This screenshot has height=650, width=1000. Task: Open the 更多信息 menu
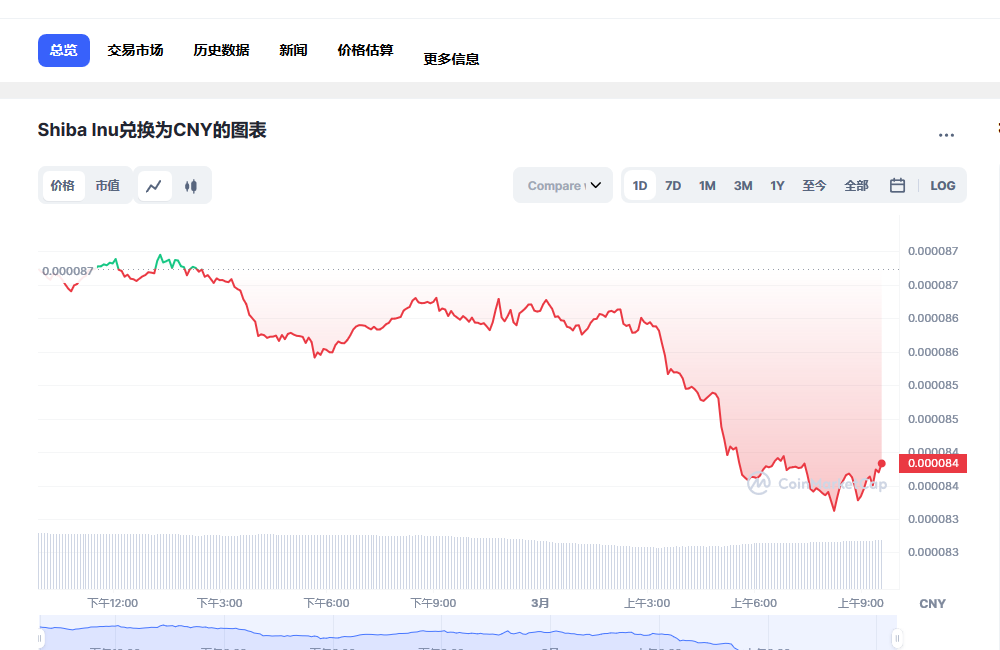point(451,58)
